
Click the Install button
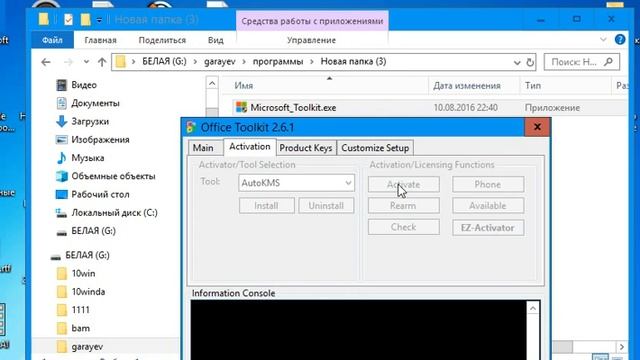click(x=267, y=205)
